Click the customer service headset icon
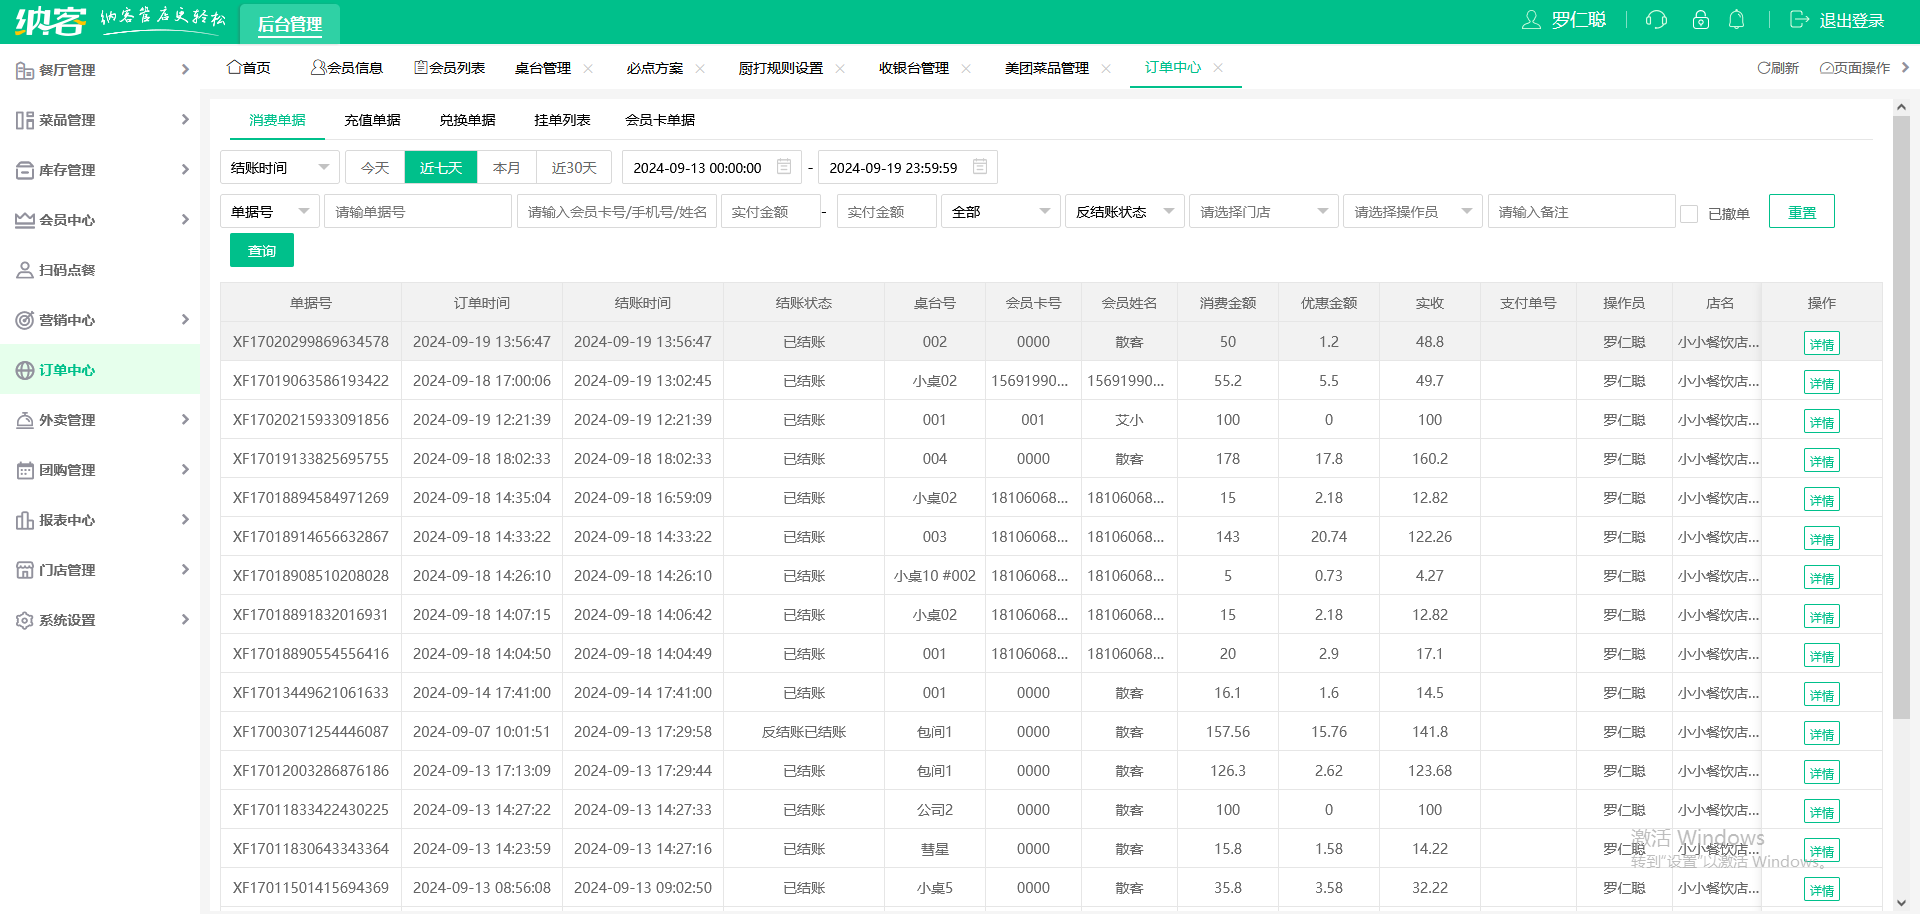This screenshot has height=914, width=1920. click(x=1656, y=20)
